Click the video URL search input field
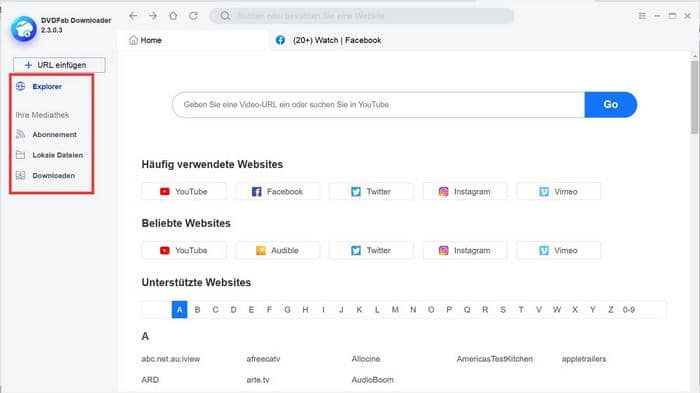The height and width of the screenshot is (393, 700). [x=379, y=105]
